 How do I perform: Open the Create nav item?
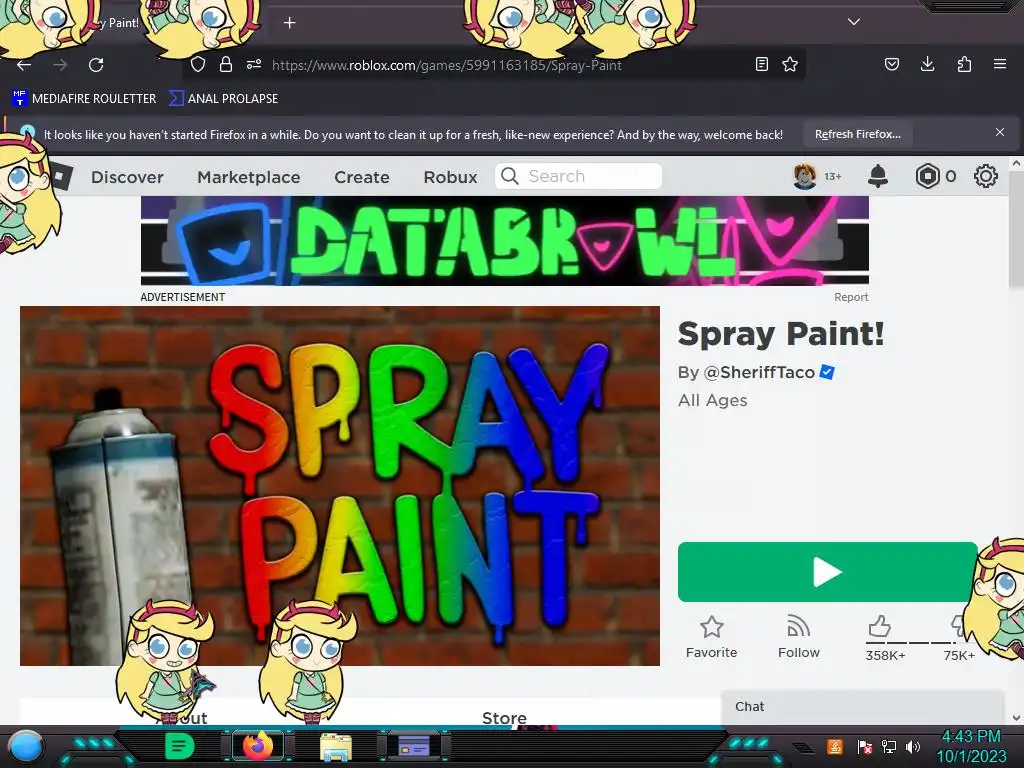(362, 177)
